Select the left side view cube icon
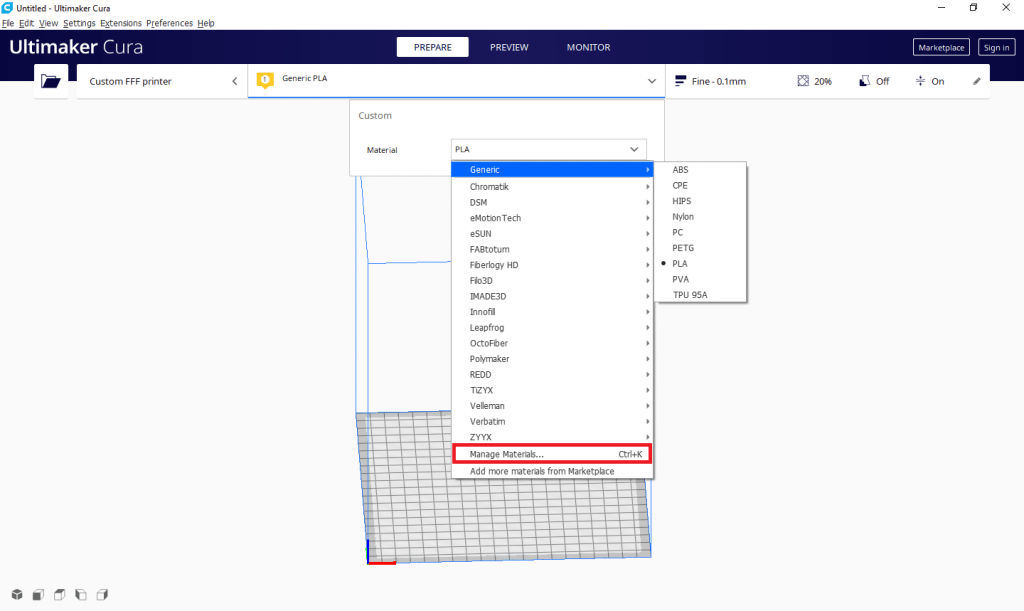 click(x=81, y=595)
